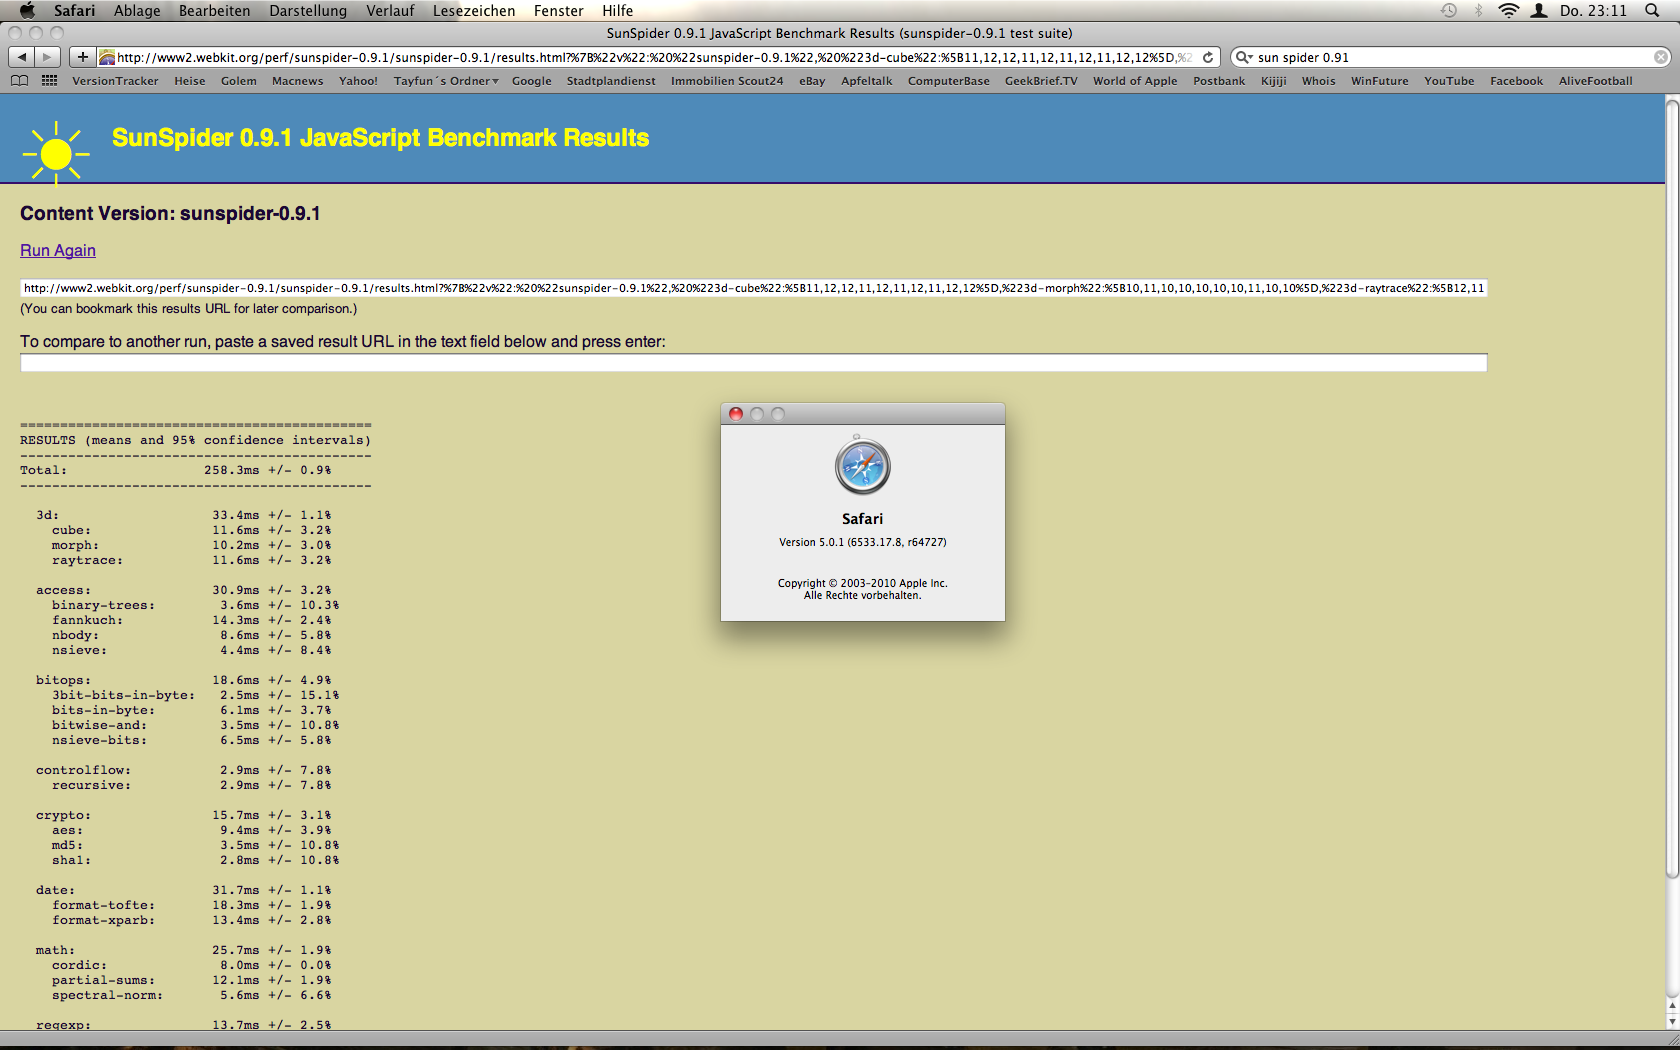Click the Safari compass icon in About window
1680x1050 pixels.
pyautogui.click(x=862, y=466)
